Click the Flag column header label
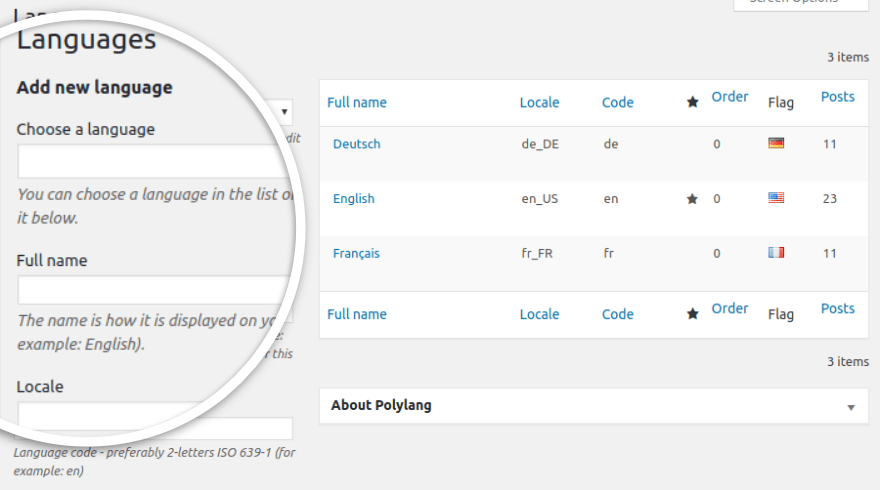Image resolution: width=880 pixels, height=490 pixels. pyautogui.click(x=781, y=103)
